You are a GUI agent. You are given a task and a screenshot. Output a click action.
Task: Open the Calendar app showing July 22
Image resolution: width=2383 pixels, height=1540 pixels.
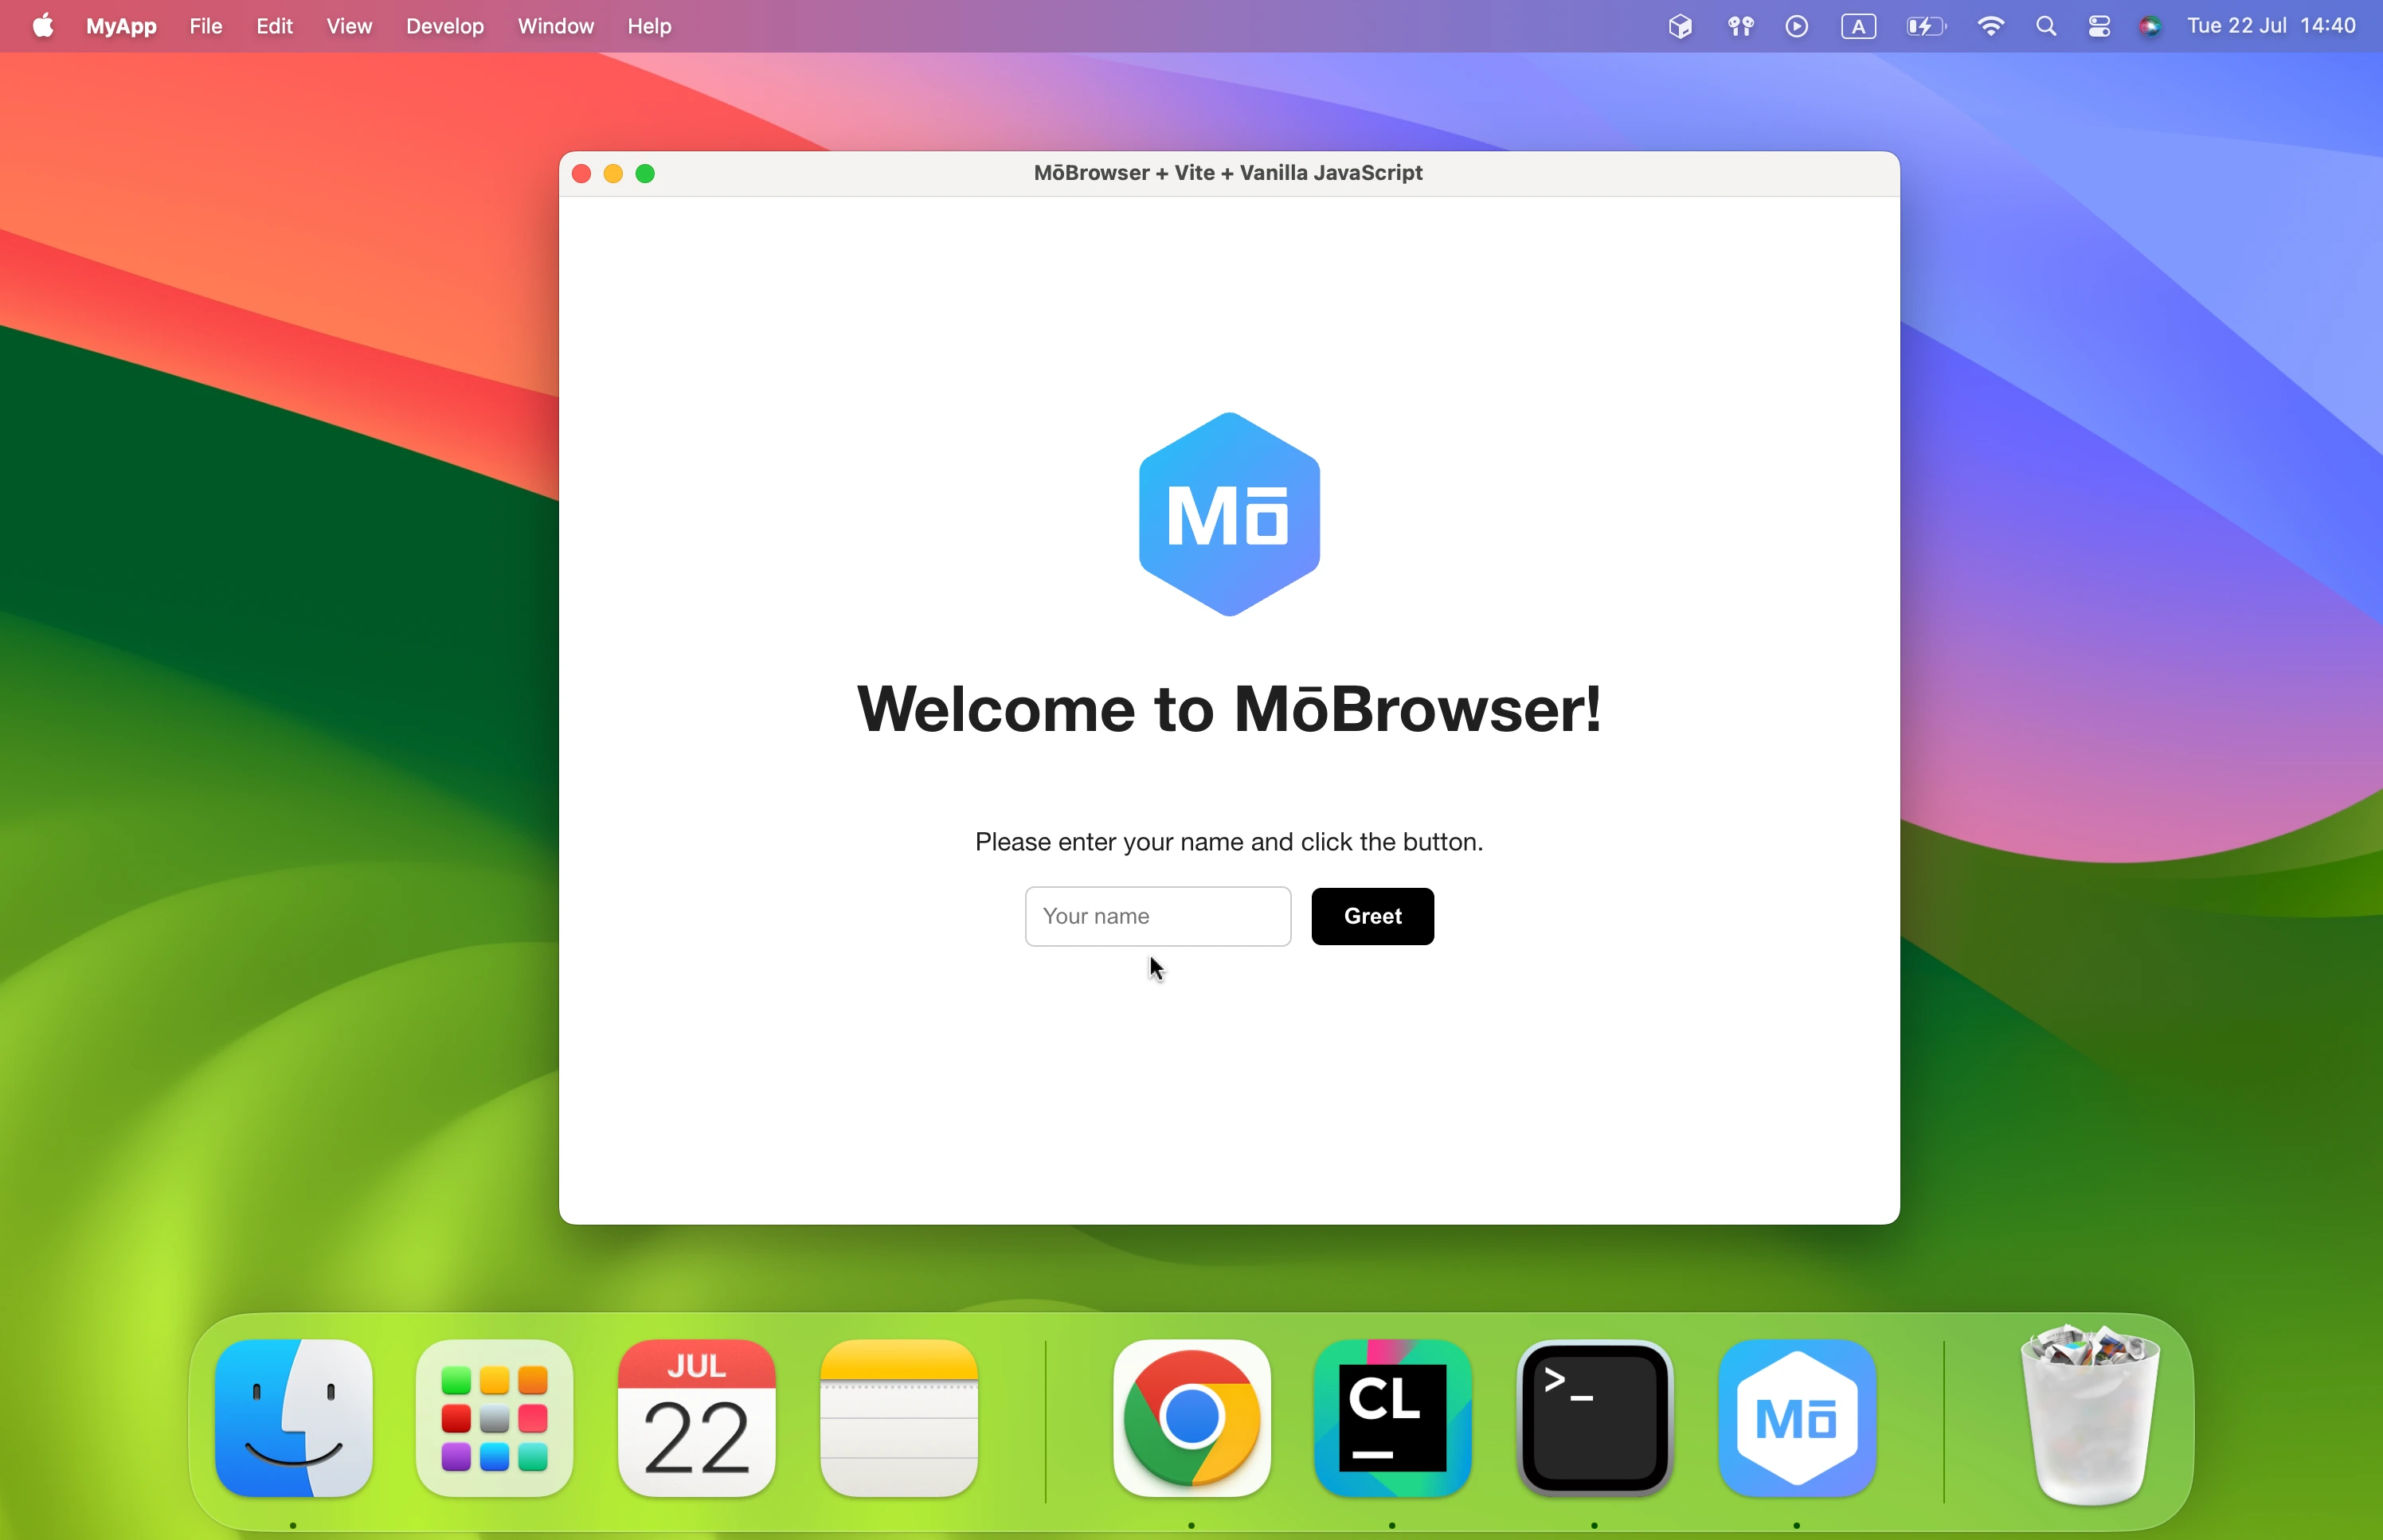(x=695, y=1420)
